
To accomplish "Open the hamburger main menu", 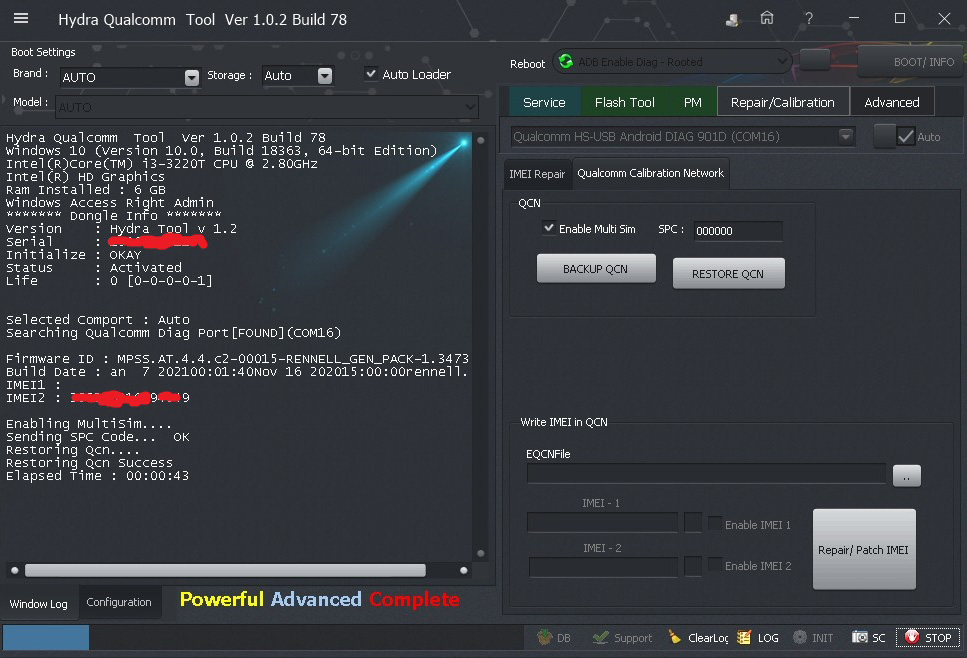I will coord(21,19).
